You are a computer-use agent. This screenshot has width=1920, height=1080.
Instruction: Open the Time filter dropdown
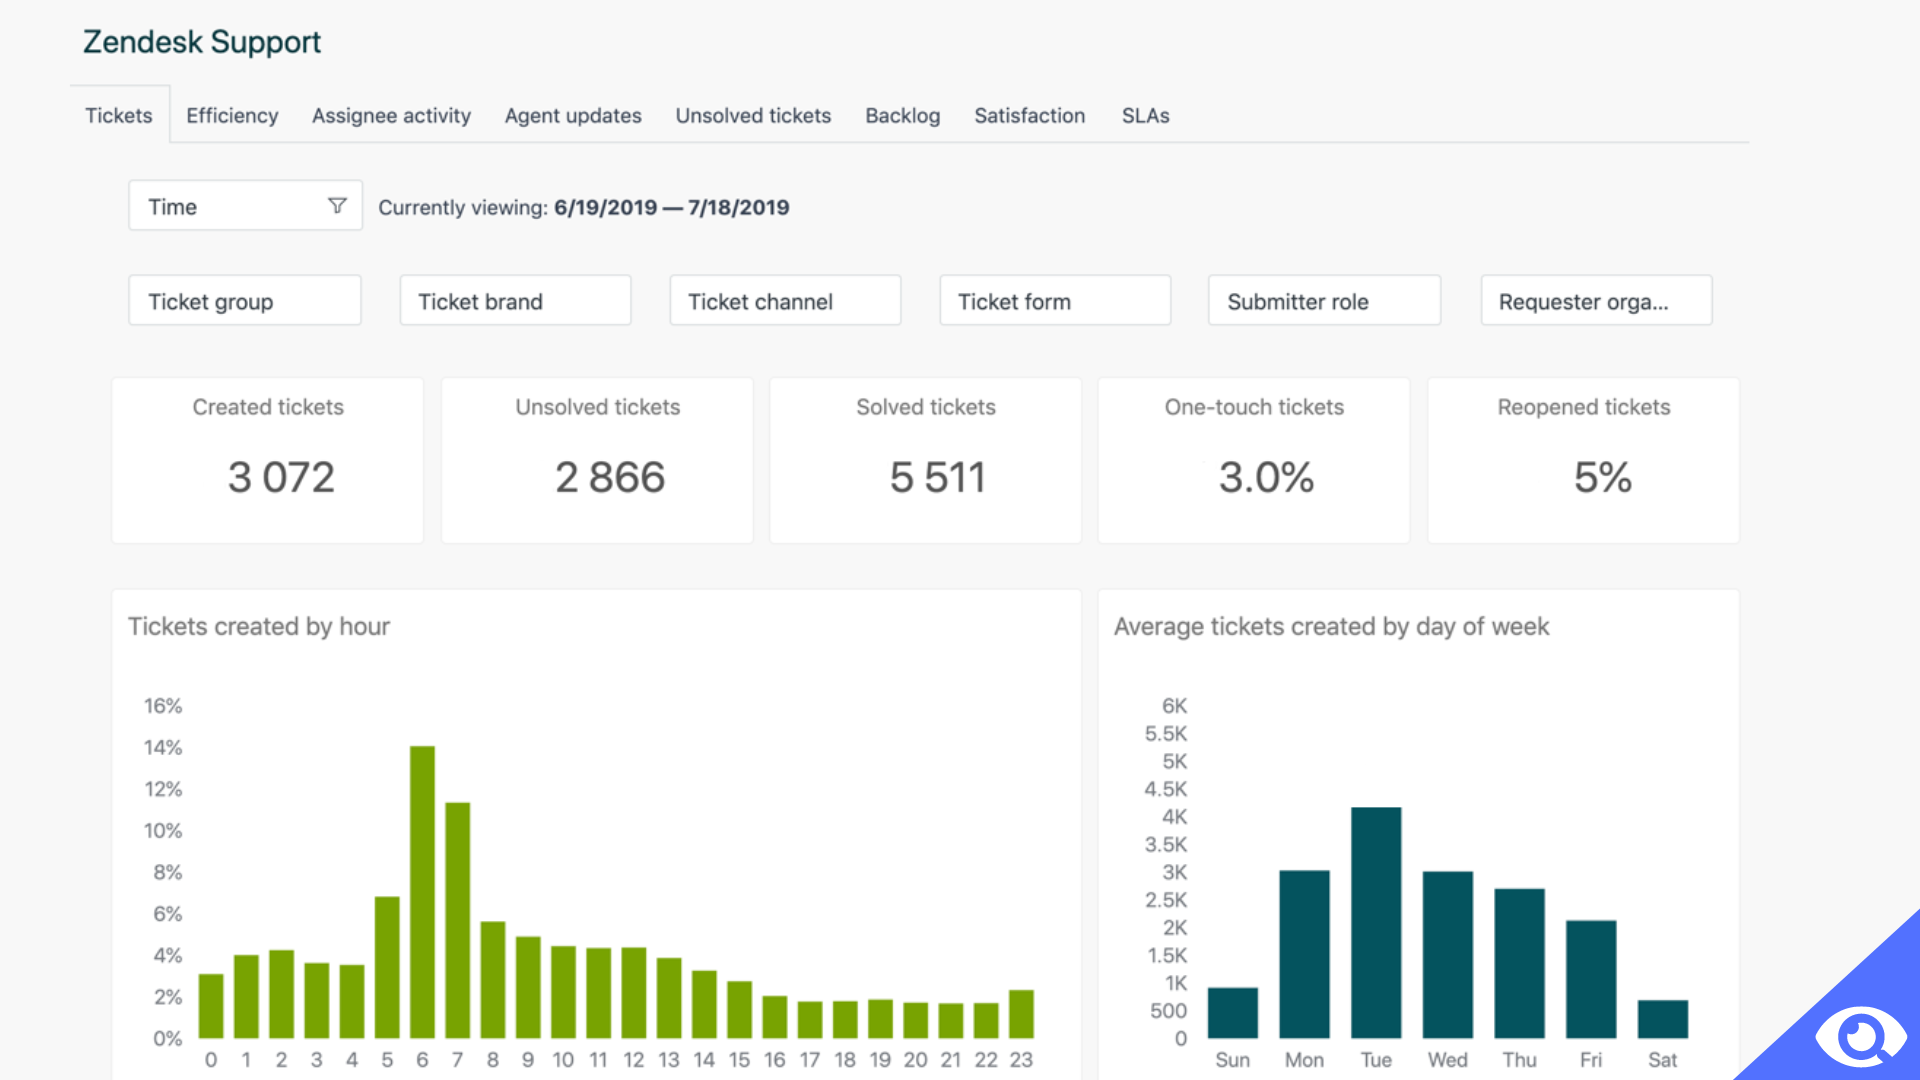click(245, 206)
